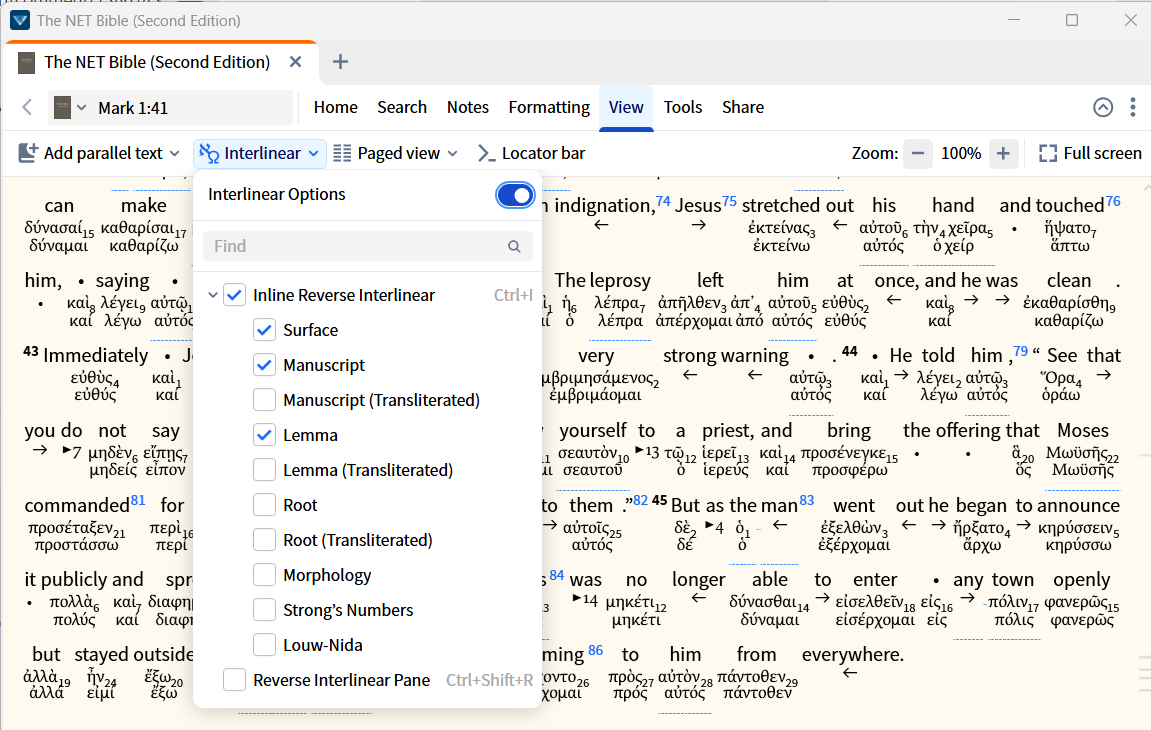The image size is (1151, 730).
Task: Uncheck Inline Reverse Interlinear checkbox
Action: tap(234, 295)
